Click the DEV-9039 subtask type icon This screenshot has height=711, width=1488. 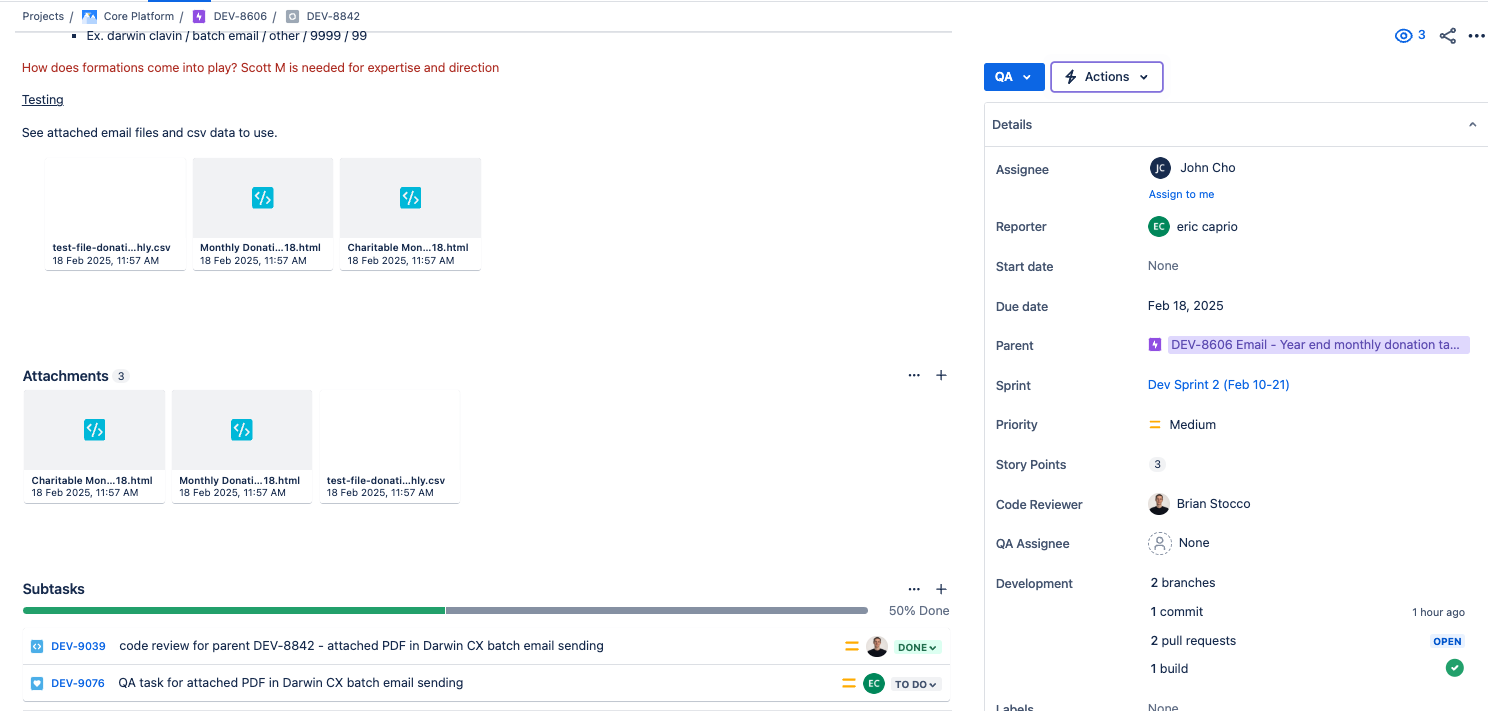click(37, 646)
